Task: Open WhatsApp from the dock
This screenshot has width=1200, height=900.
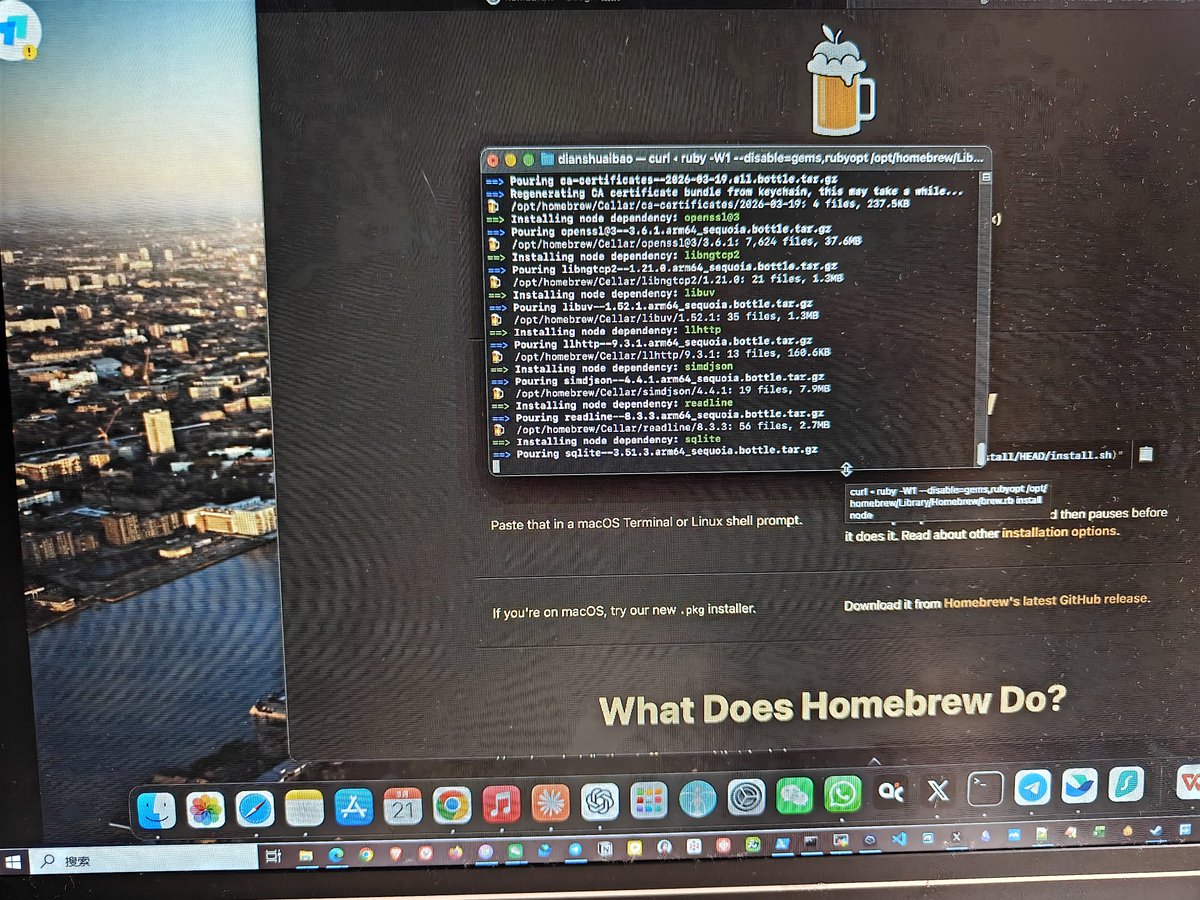Action: click(x=842, y=794)
